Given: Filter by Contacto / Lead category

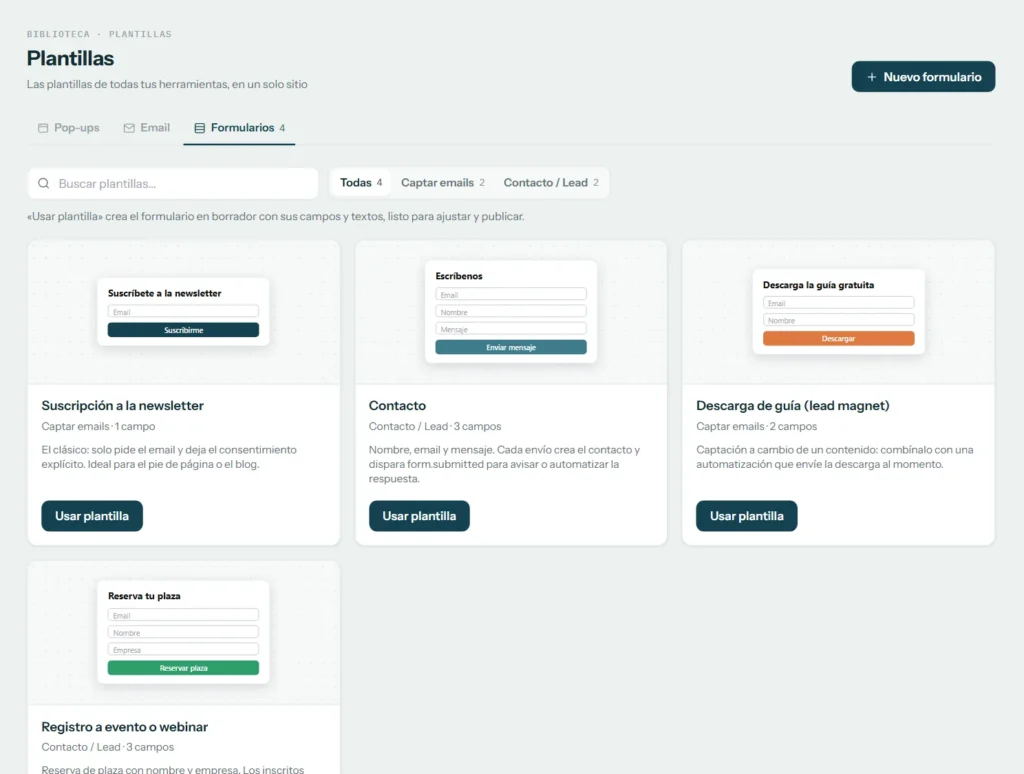Looking at the screenshot, I should point(551,183).
